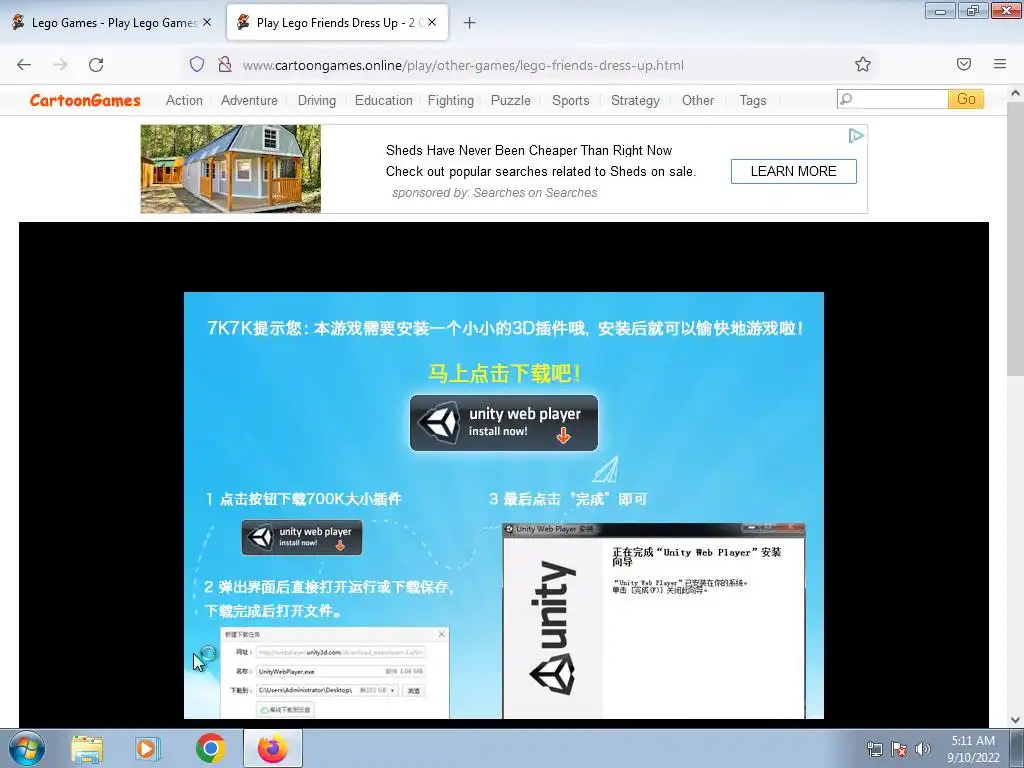Open the Driving games category
The height and width of the screenshot is (768, 1024).
[x=317, y=101]
